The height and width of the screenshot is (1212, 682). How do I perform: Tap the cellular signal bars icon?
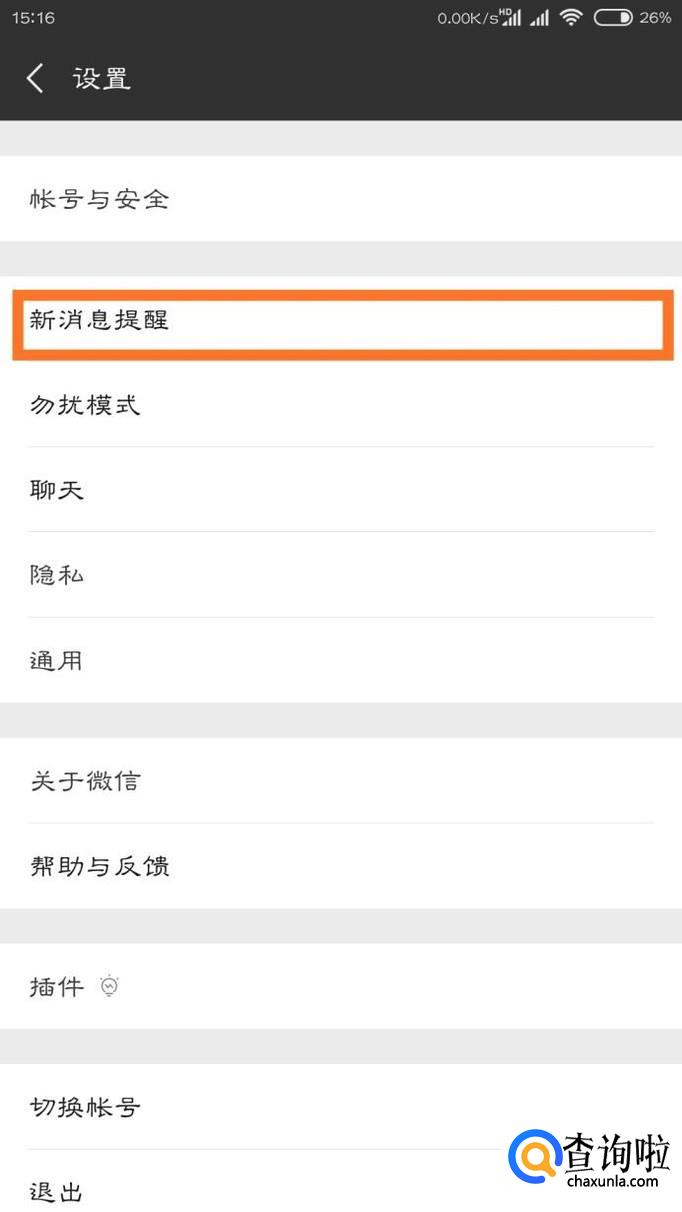tap(540, 17)
